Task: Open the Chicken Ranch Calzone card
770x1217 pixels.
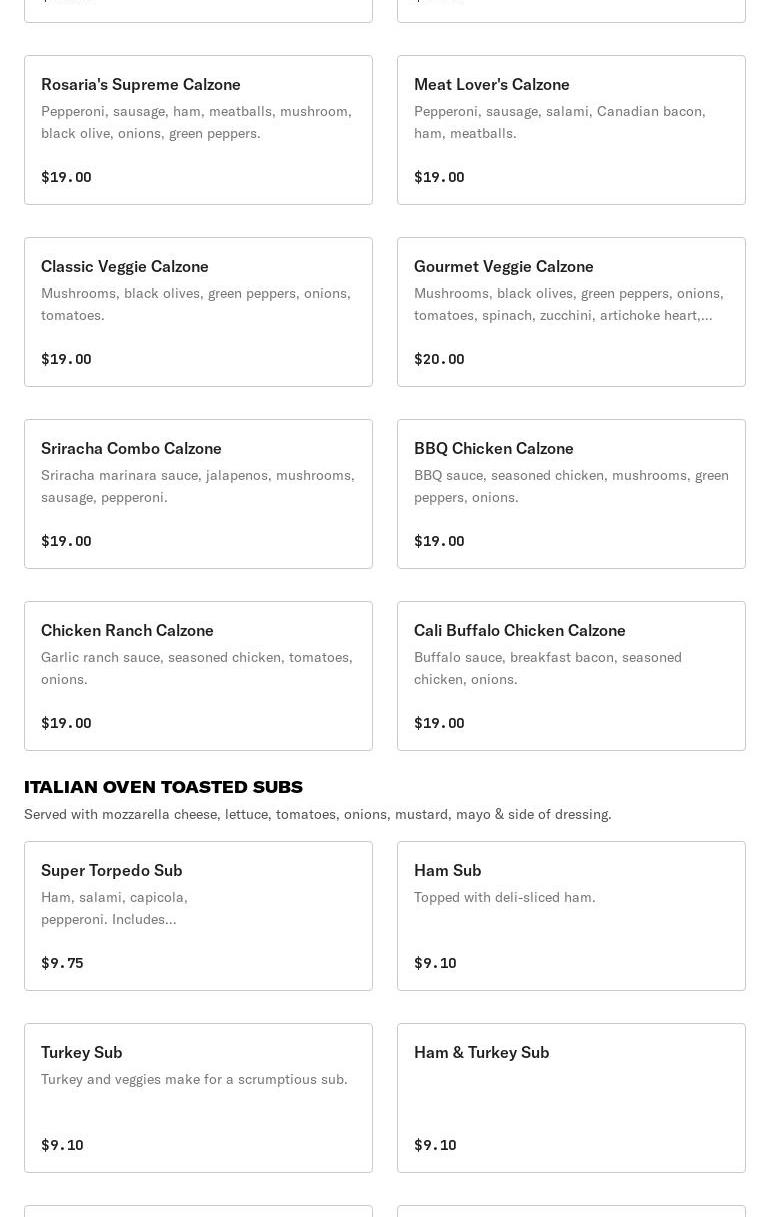Action: click(198, 676)
